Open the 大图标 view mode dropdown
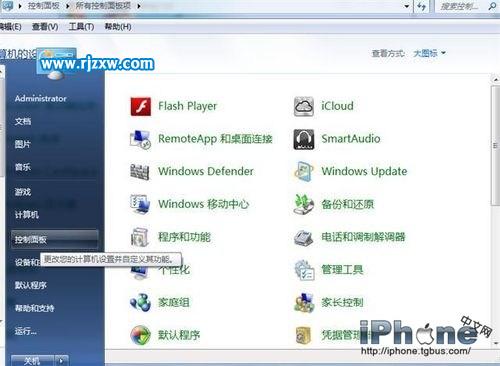This screenshot has width=500, height=366. click(x=429, y=53)
